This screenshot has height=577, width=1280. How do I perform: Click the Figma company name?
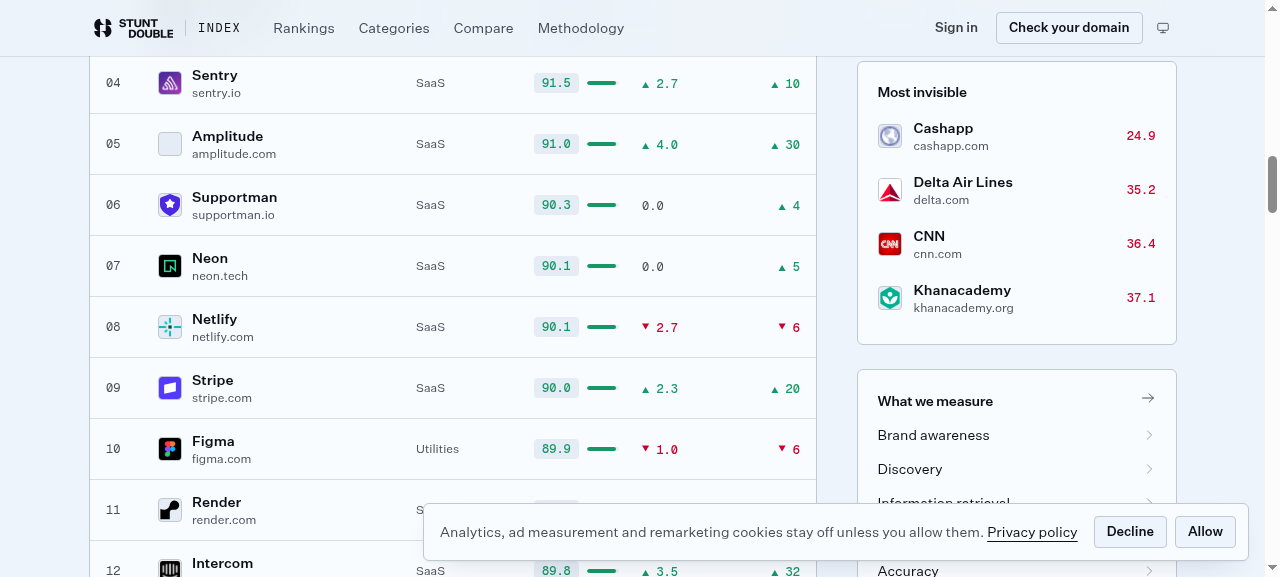[213, 441]
